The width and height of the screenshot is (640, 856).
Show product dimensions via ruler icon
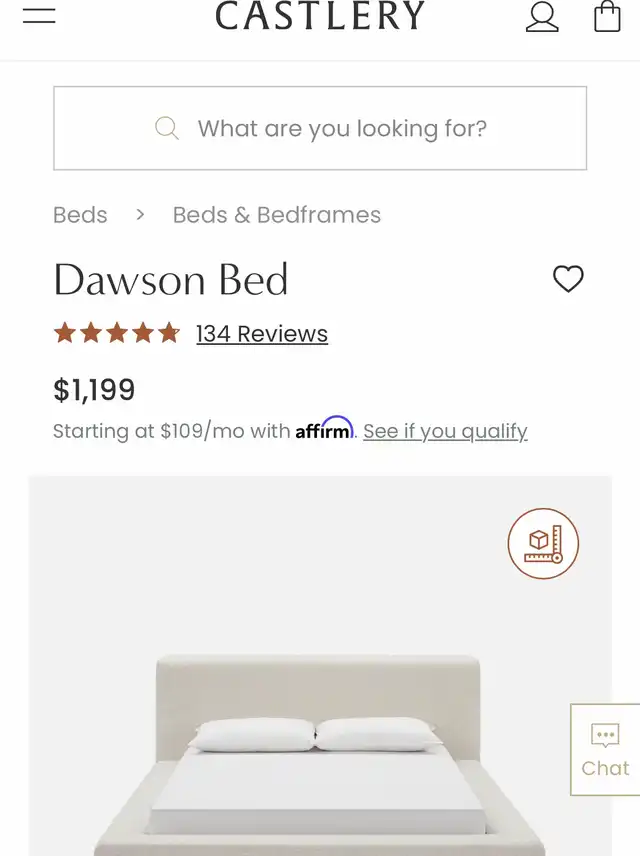(543, 543)
